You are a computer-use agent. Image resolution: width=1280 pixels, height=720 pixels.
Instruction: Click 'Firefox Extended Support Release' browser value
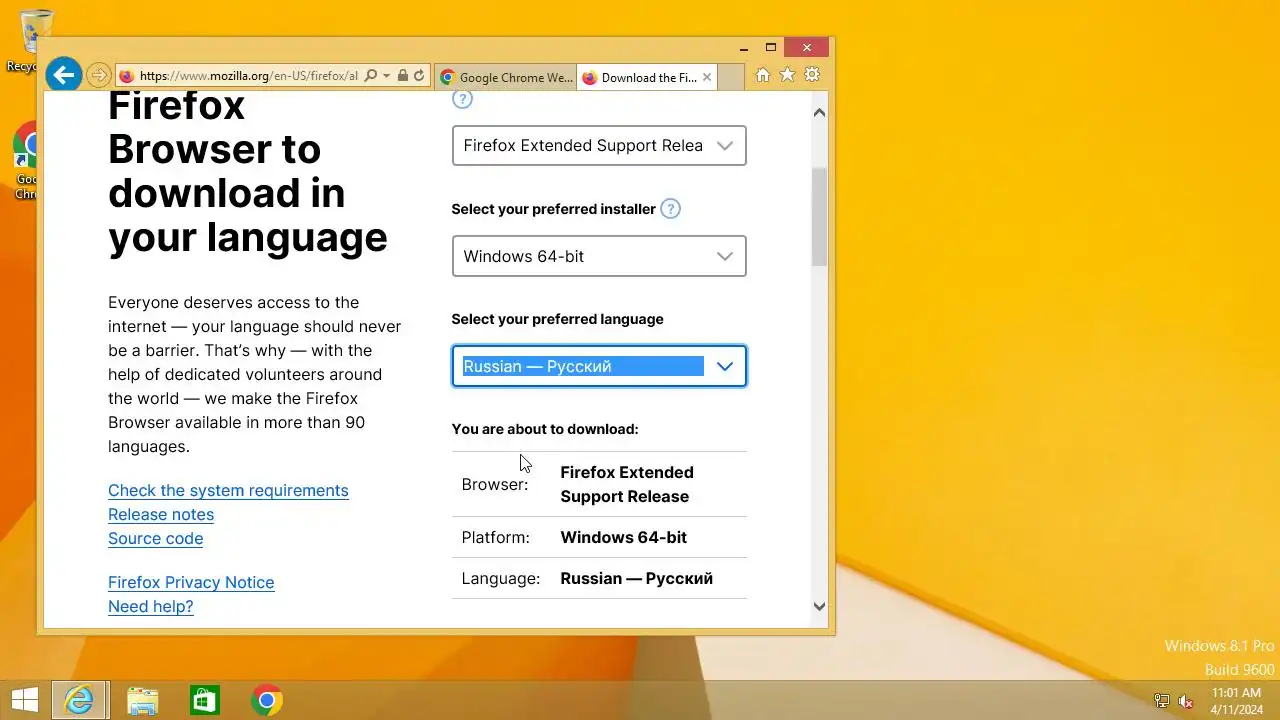[627, 484]
